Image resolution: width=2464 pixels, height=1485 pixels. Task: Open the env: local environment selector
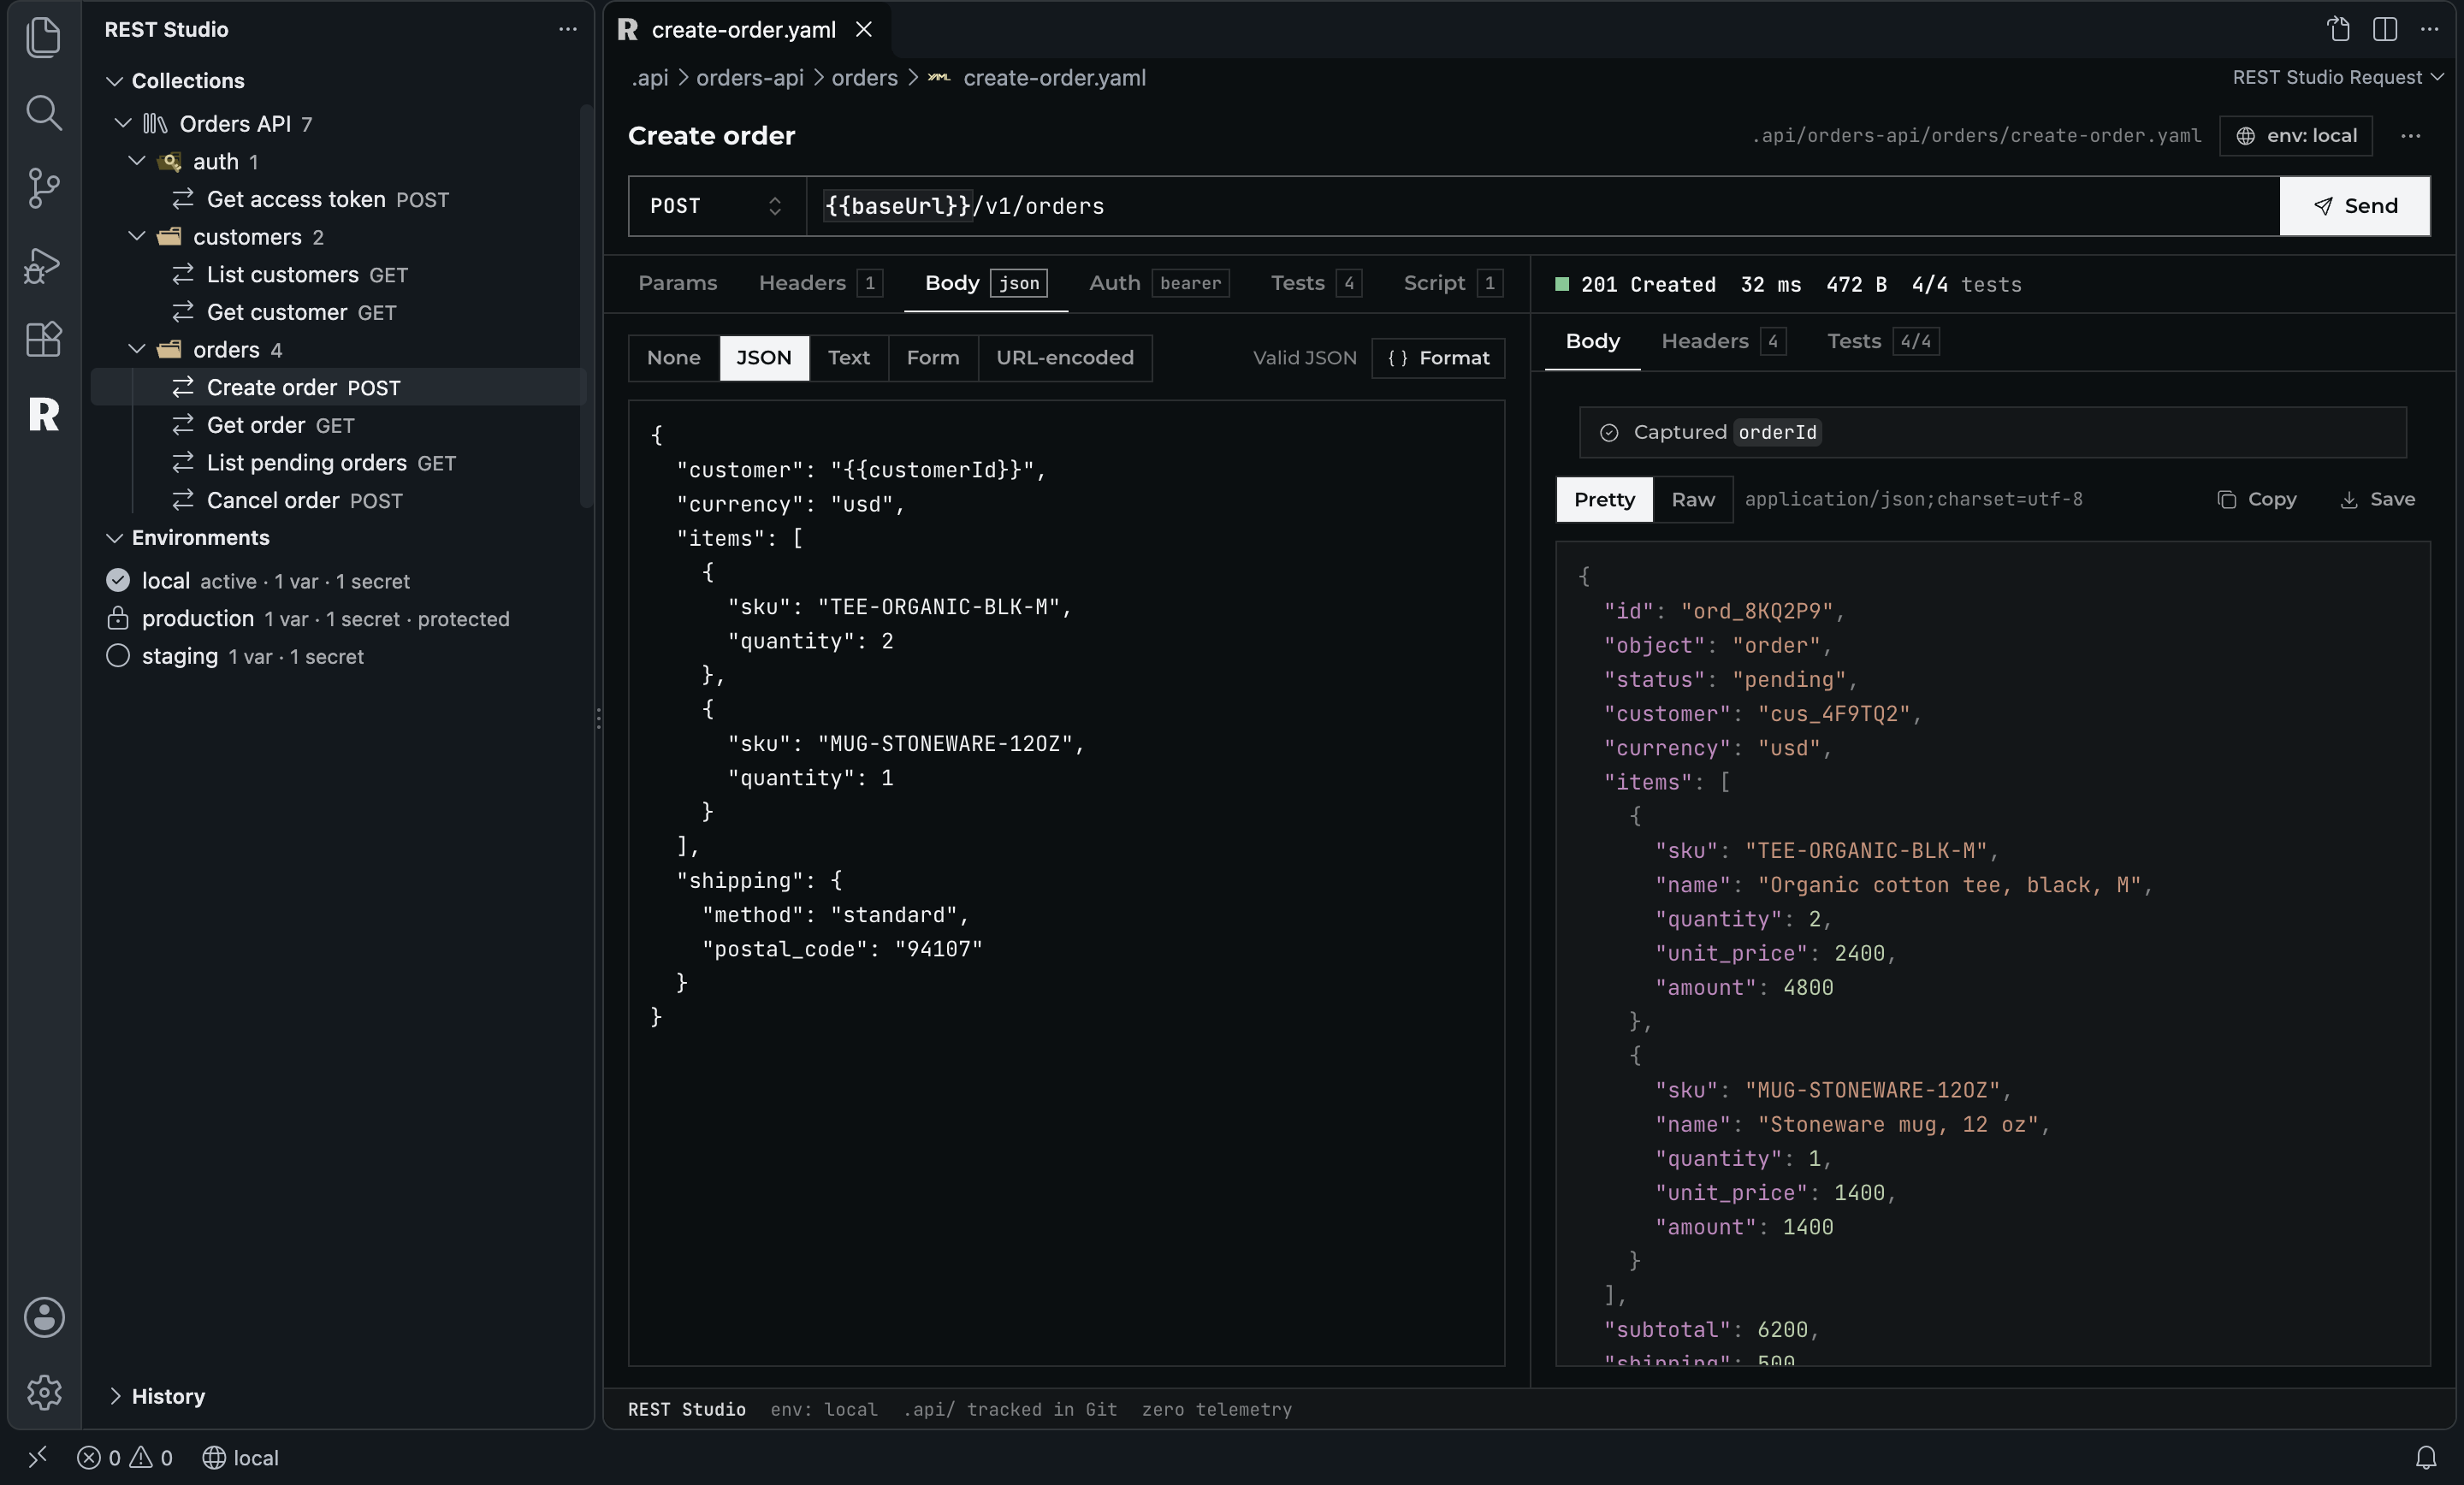pos(2296,135)
